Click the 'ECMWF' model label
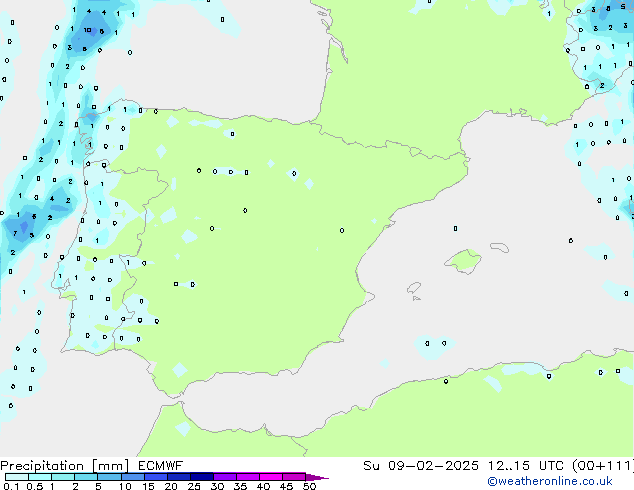Screen dimensions: 634x490 point(161,466)
